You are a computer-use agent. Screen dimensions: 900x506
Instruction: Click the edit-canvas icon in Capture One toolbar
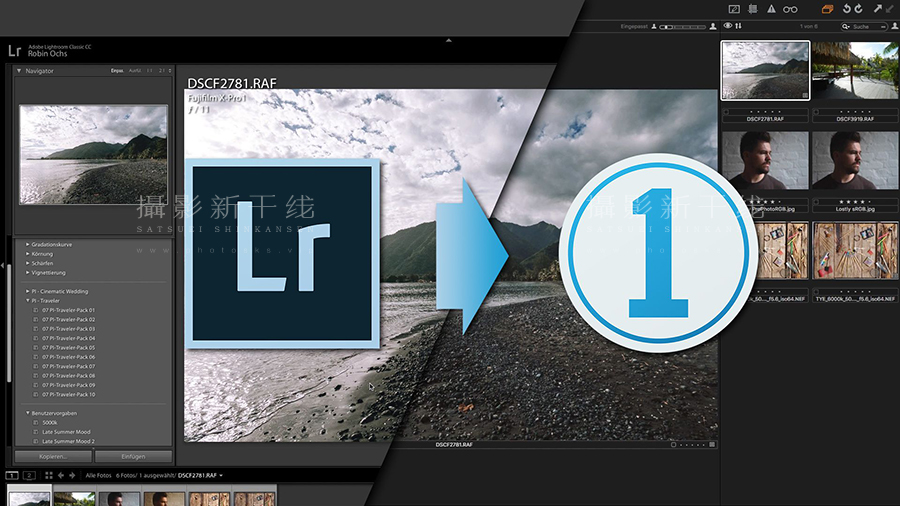click(x=734, y=9)
